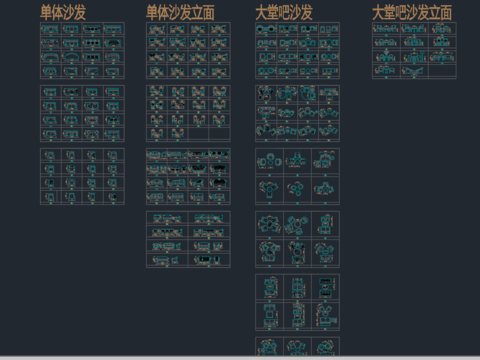Click top-left long sofa elevation in two-column grid
The image size is (480, 360).
coord(167,219)
